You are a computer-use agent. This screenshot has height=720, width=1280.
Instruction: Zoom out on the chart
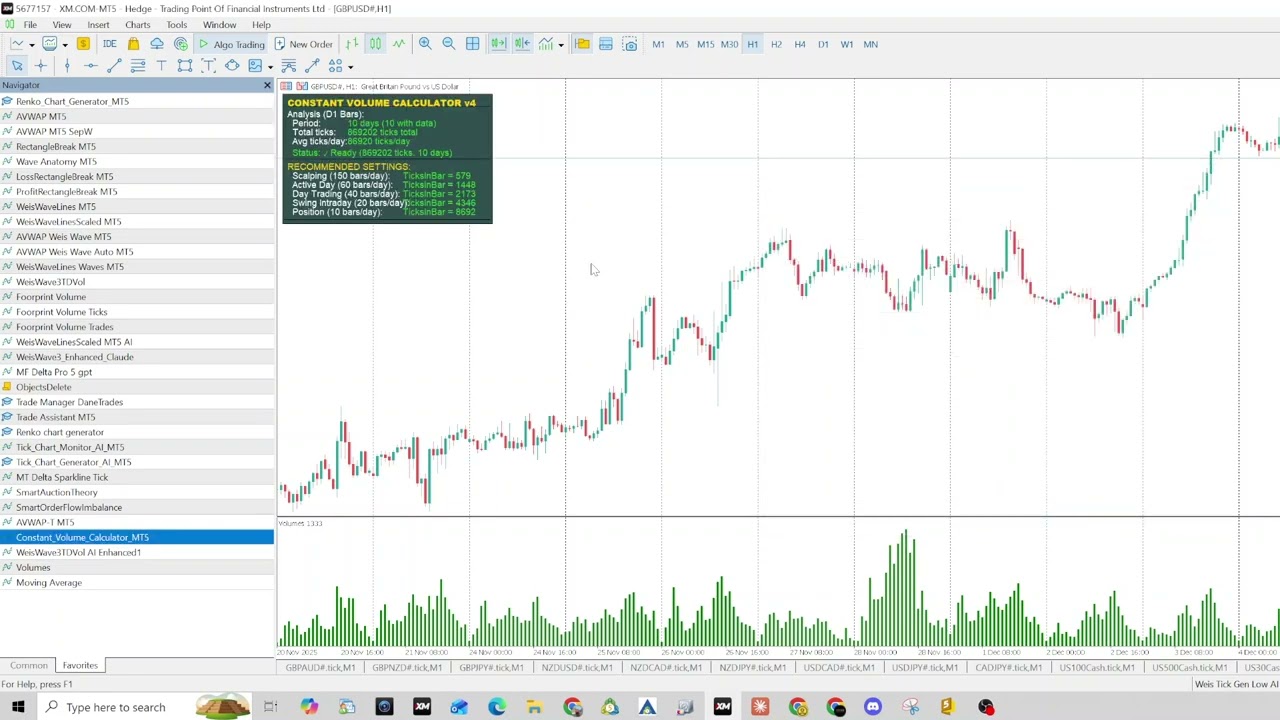[449, 44]
